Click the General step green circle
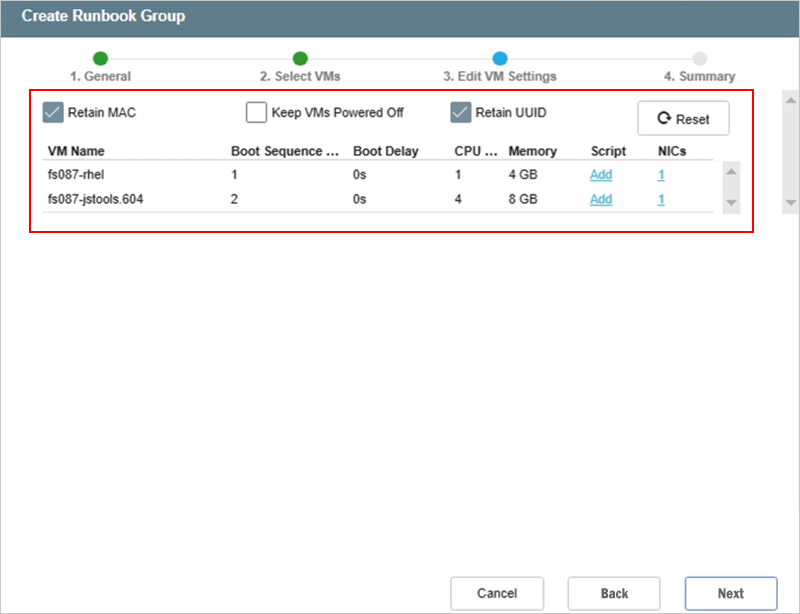The image size is (800, 614). [100, 59]
